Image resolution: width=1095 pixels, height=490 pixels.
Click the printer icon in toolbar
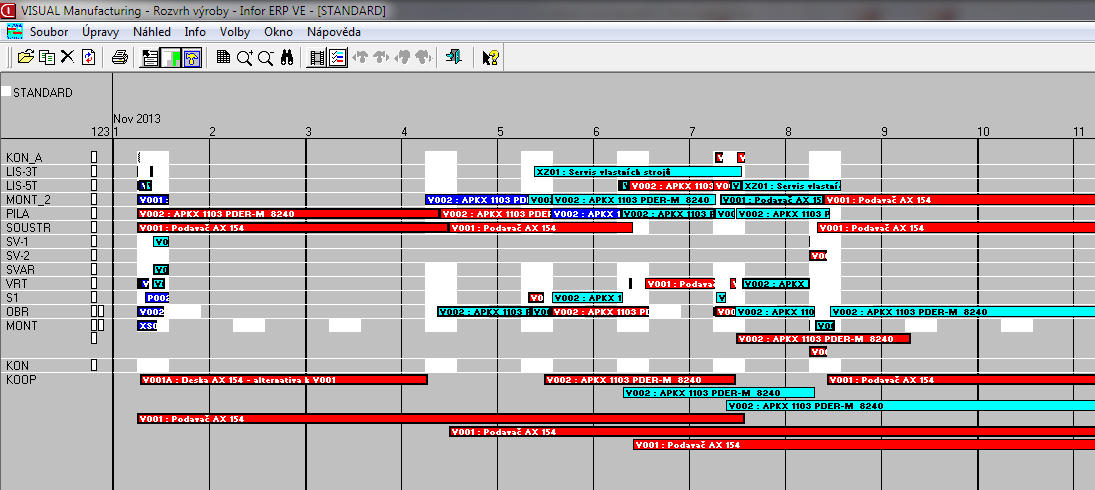tap(119, 57)
